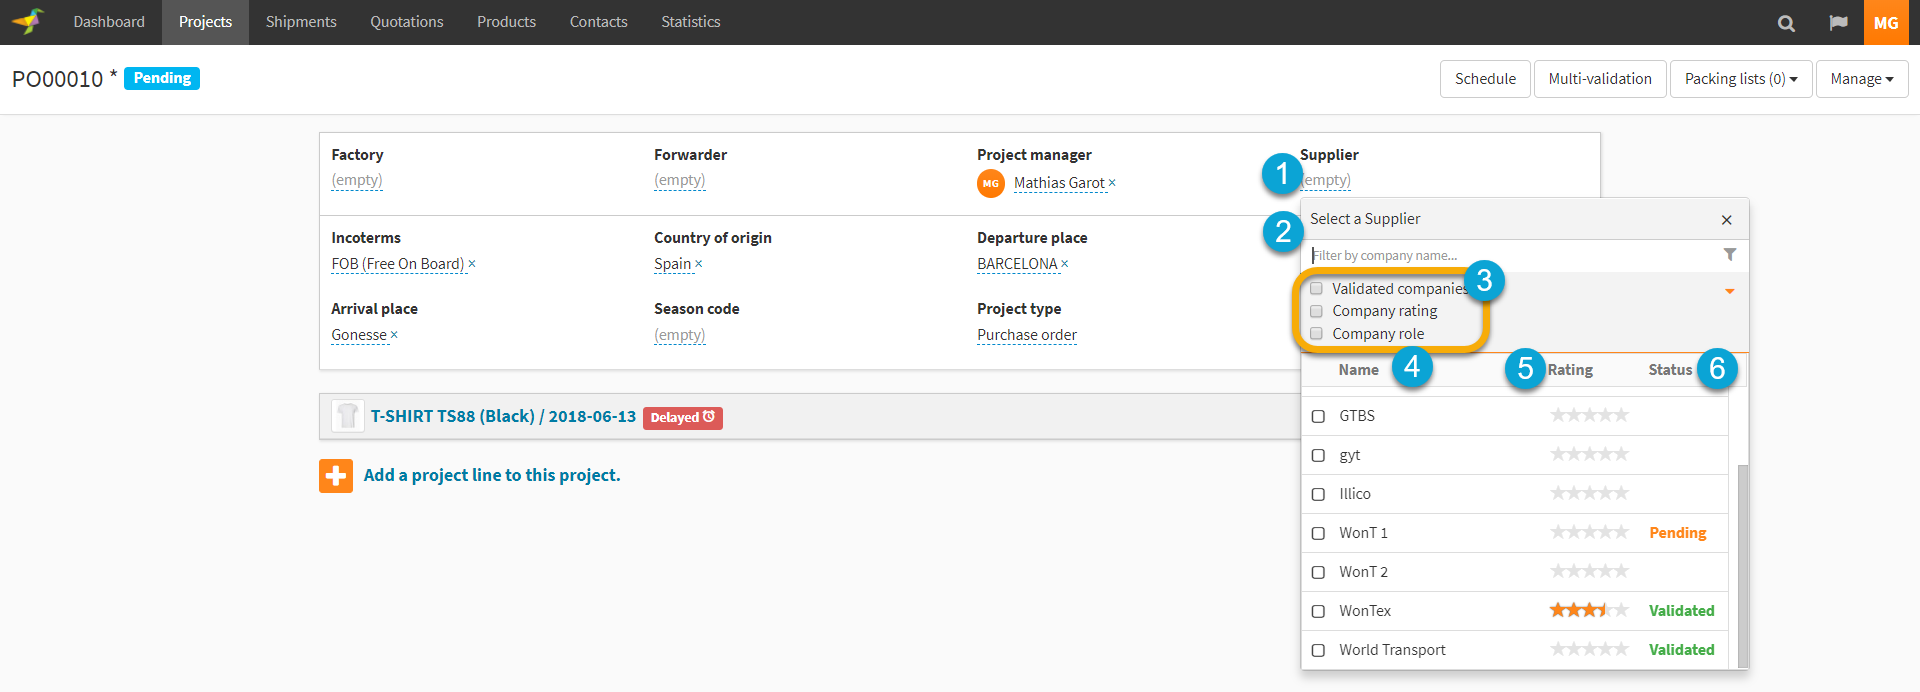Expand the Manage dropdown menu
1920x692 pixels.
pyautogui.click(x=1861, y=79)
